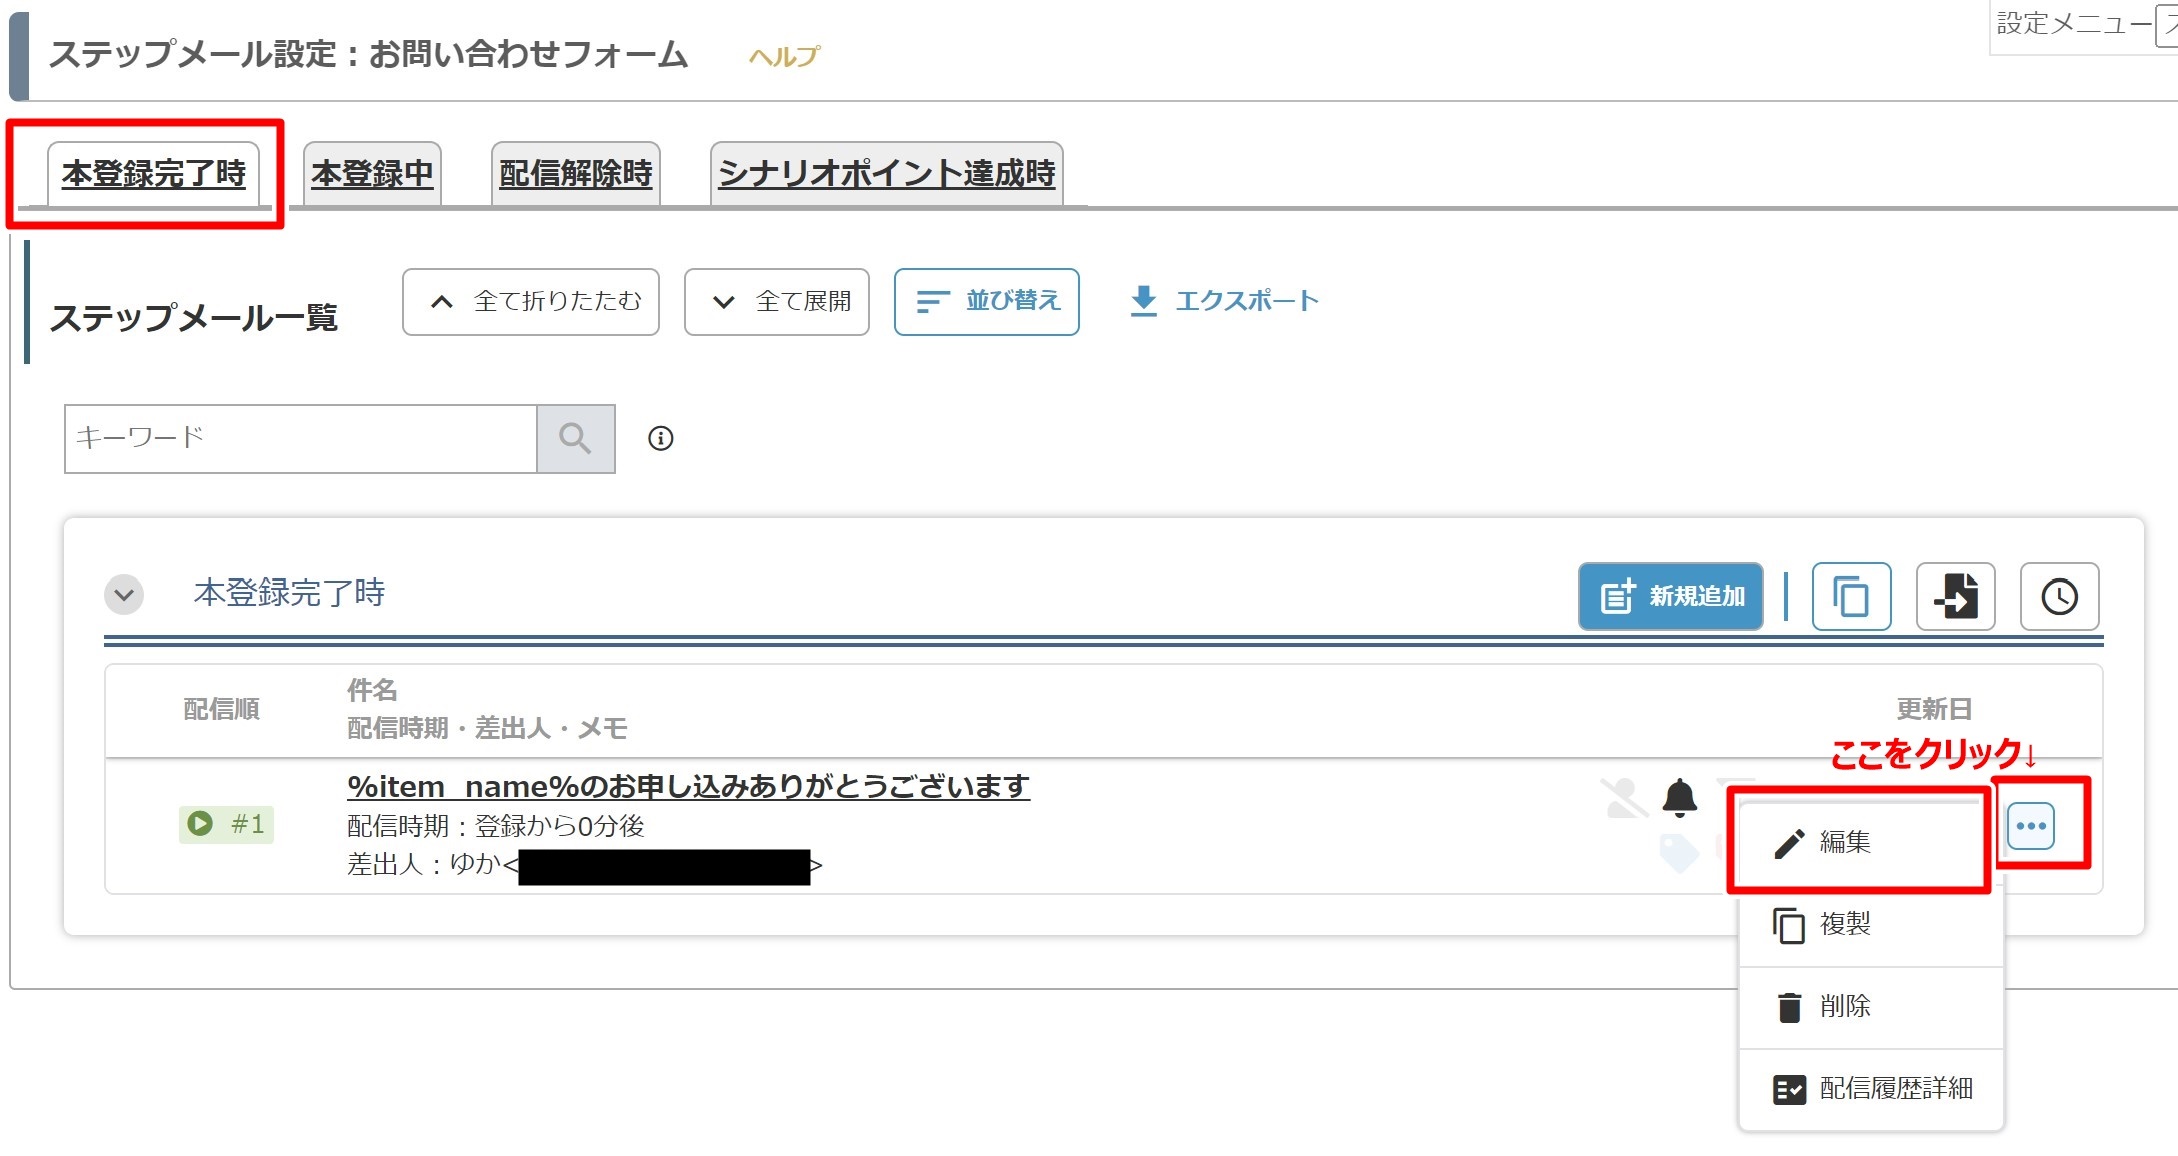Toggle the green play status badge #1
Screen dimensions: 2178x1156
pyautogui.click(x=226, y=824)
